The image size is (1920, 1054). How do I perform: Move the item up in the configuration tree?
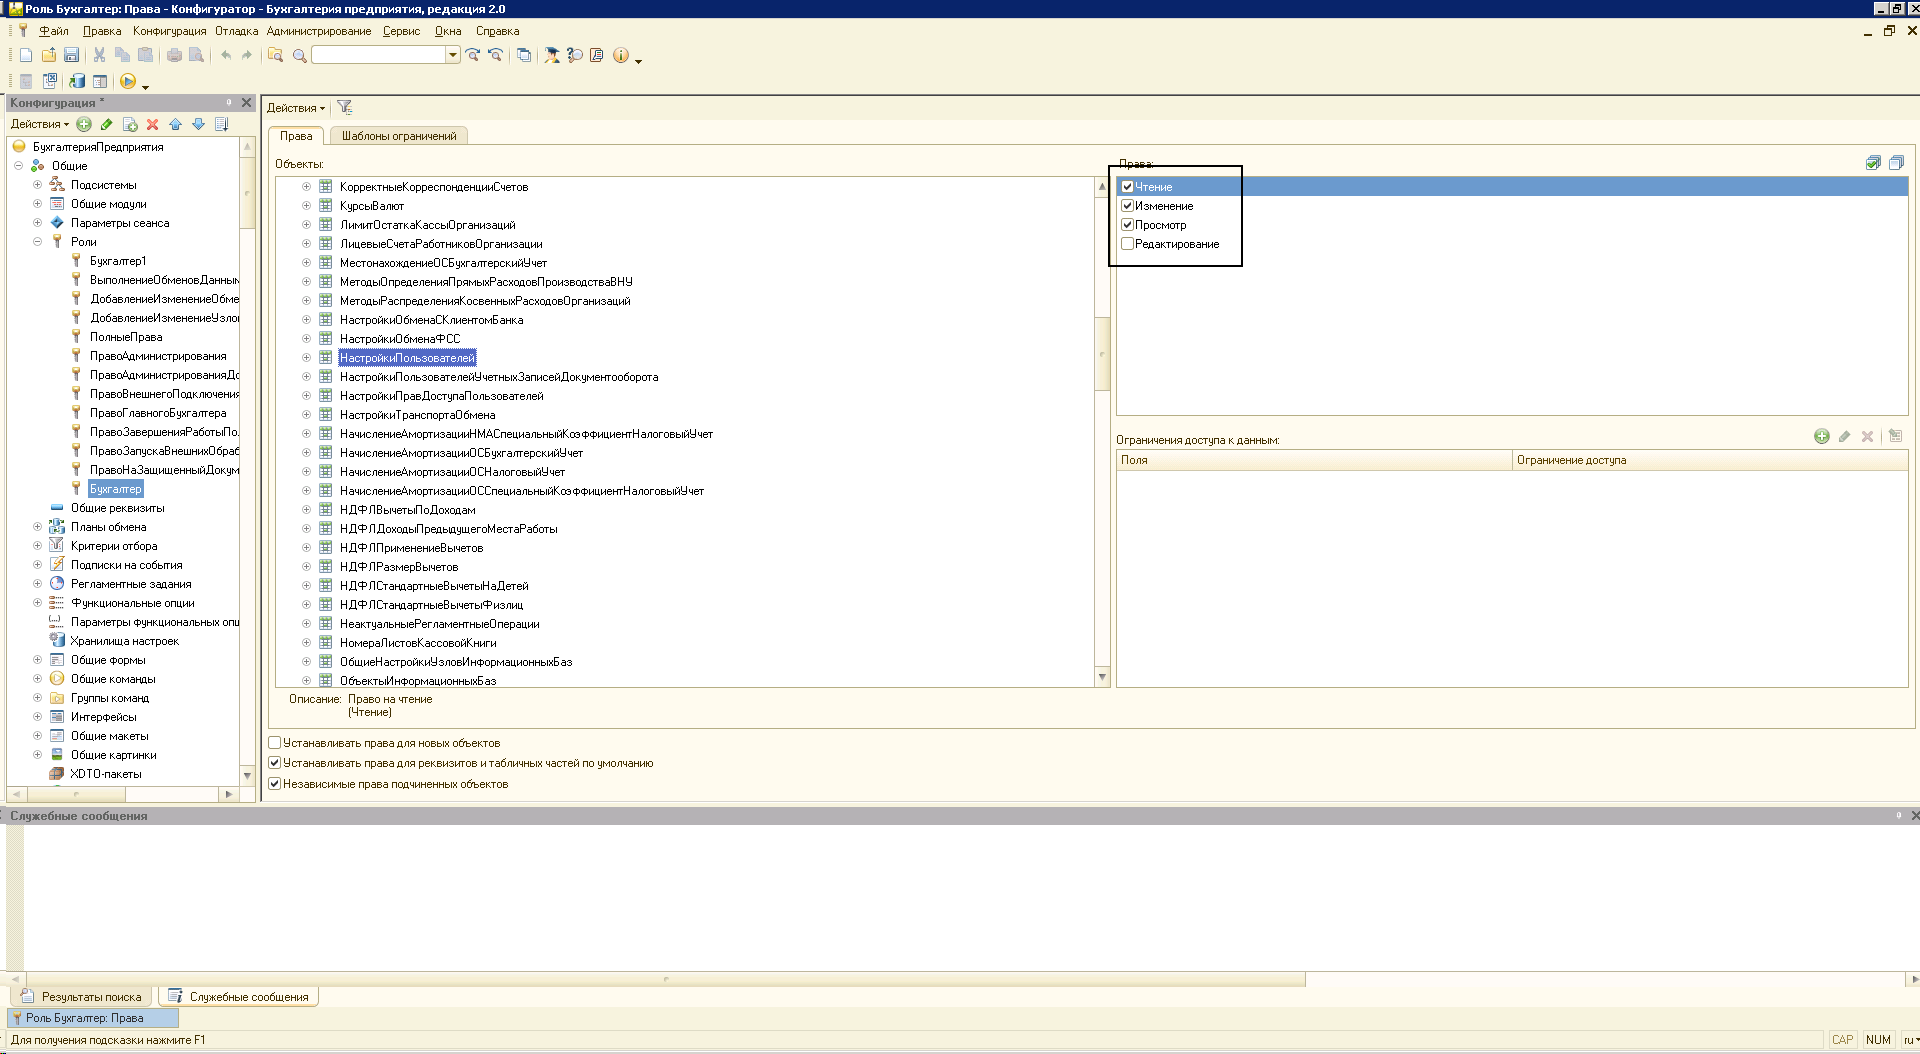[x=175, y=124]
